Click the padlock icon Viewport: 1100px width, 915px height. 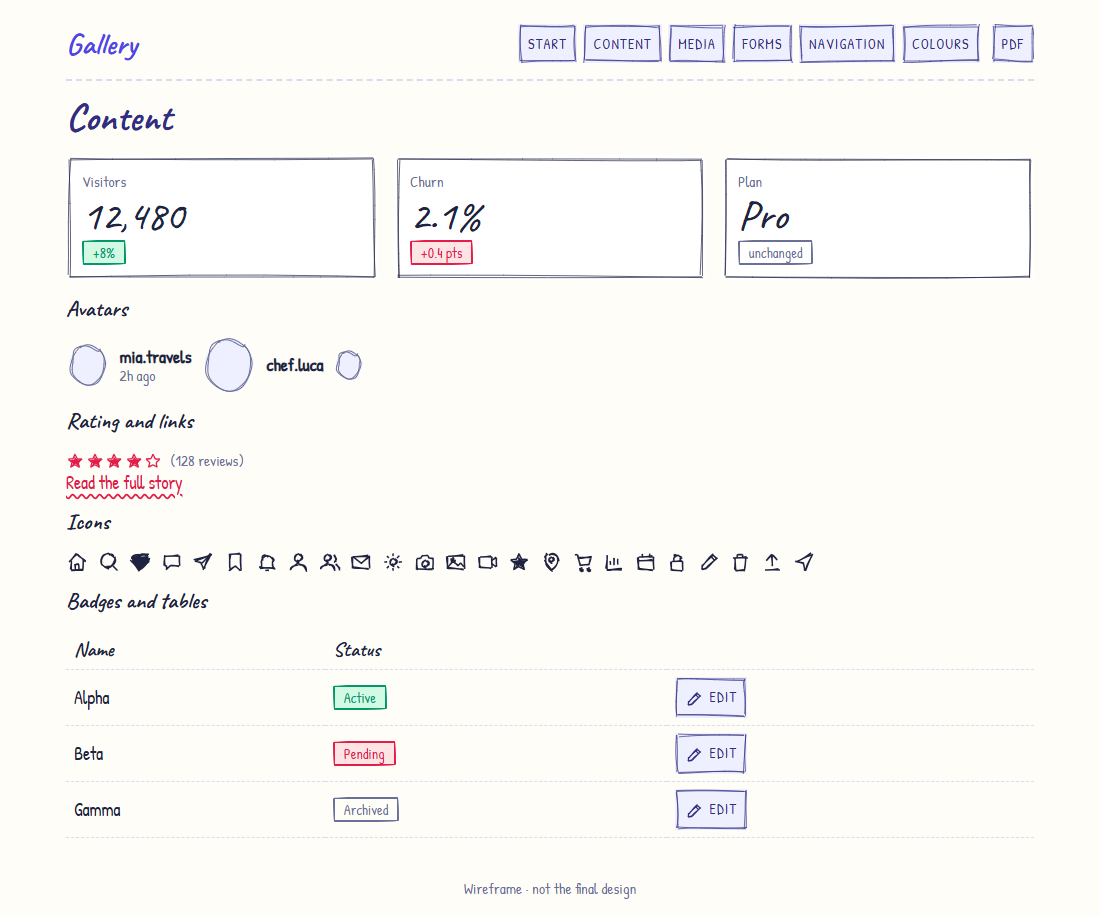(x=677, y=562)
